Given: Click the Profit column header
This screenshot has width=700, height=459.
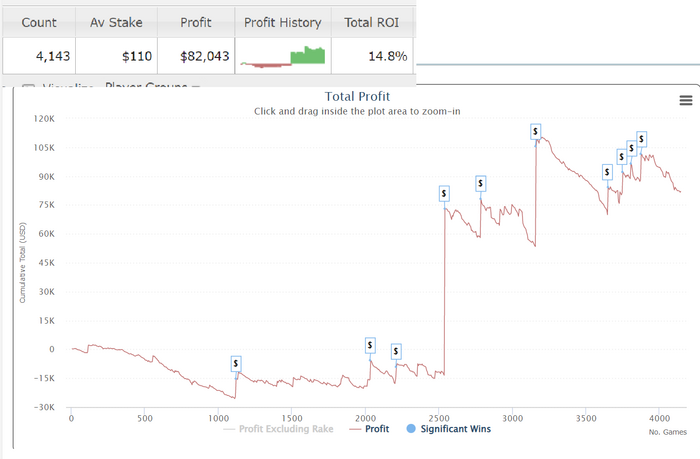Looking at the screenshot, I should click(196, 22).
